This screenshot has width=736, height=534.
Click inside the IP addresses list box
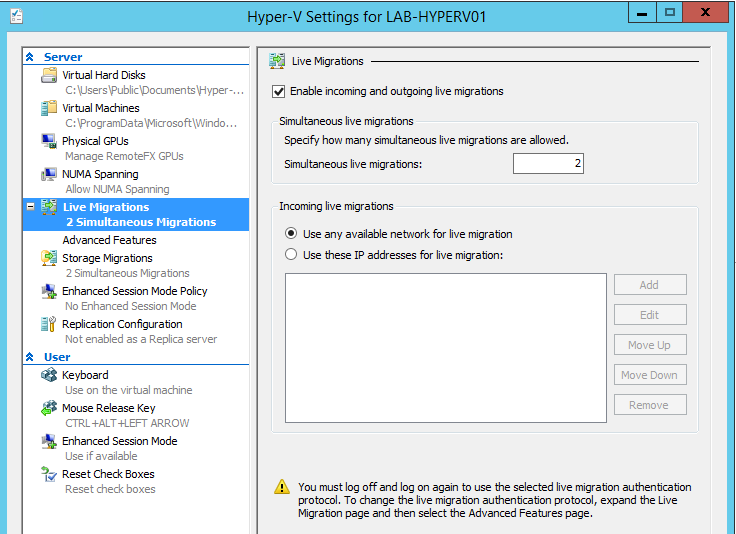pos(446,348)
